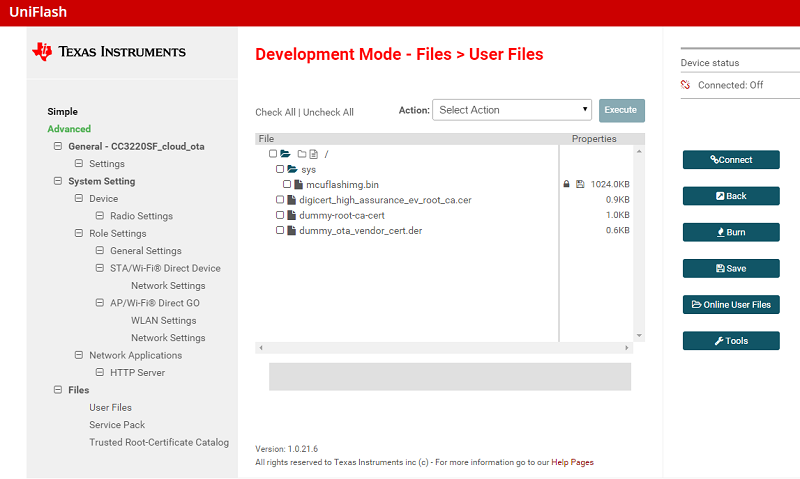
Task: Click the dummy_ota_vendor_cert.der file icon
Action: coord(291,231)
